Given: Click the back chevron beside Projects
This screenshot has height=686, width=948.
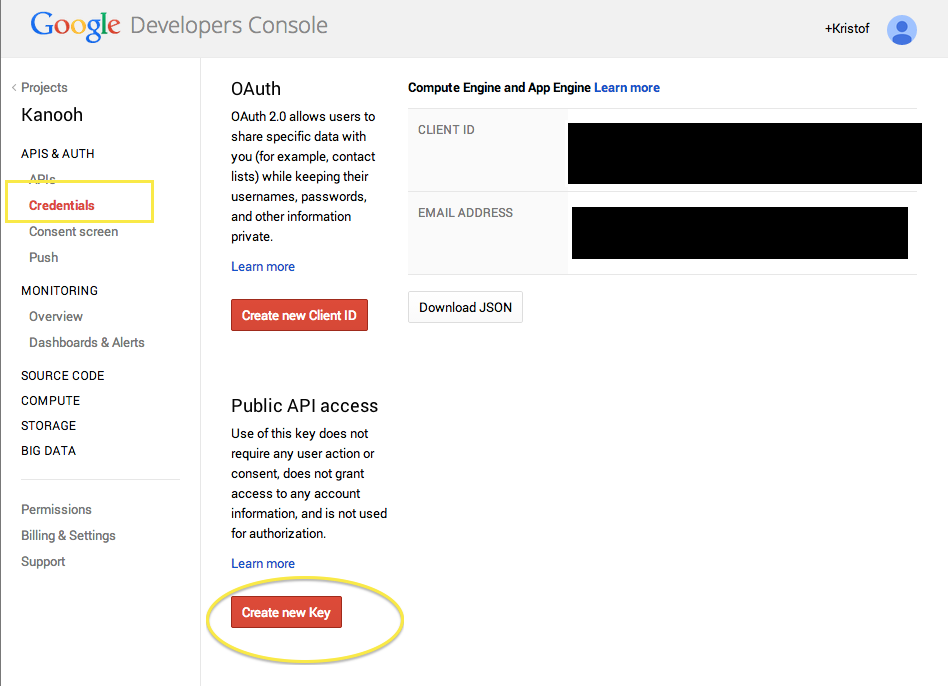Looking at the screenshot, I should pyautogui.click(x=14, y=88).
